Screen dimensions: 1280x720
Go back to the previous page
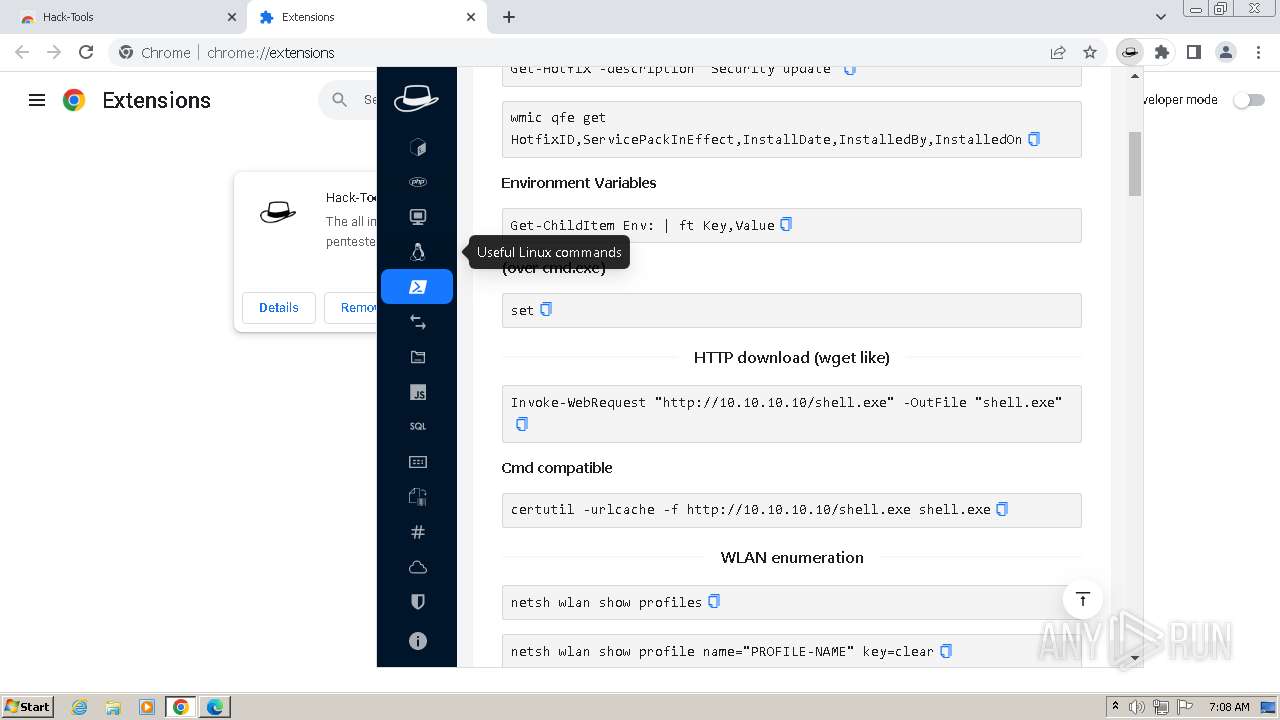(x=22, y=52)
